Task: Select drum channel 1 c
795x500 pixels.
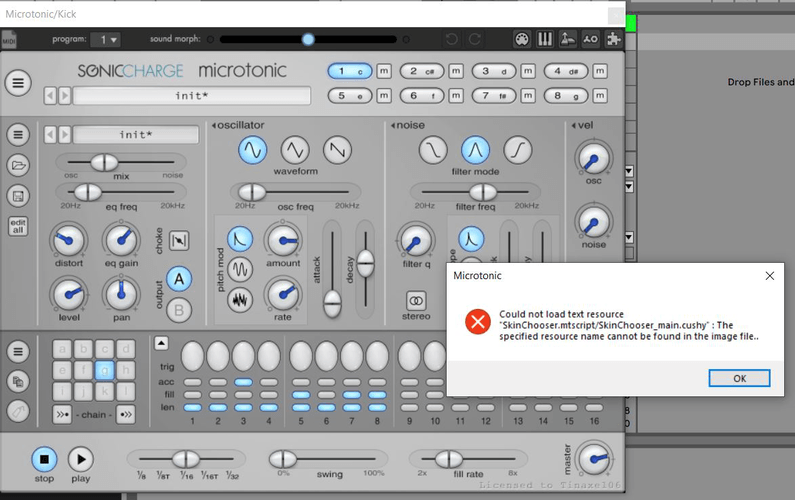Action: 350,72
